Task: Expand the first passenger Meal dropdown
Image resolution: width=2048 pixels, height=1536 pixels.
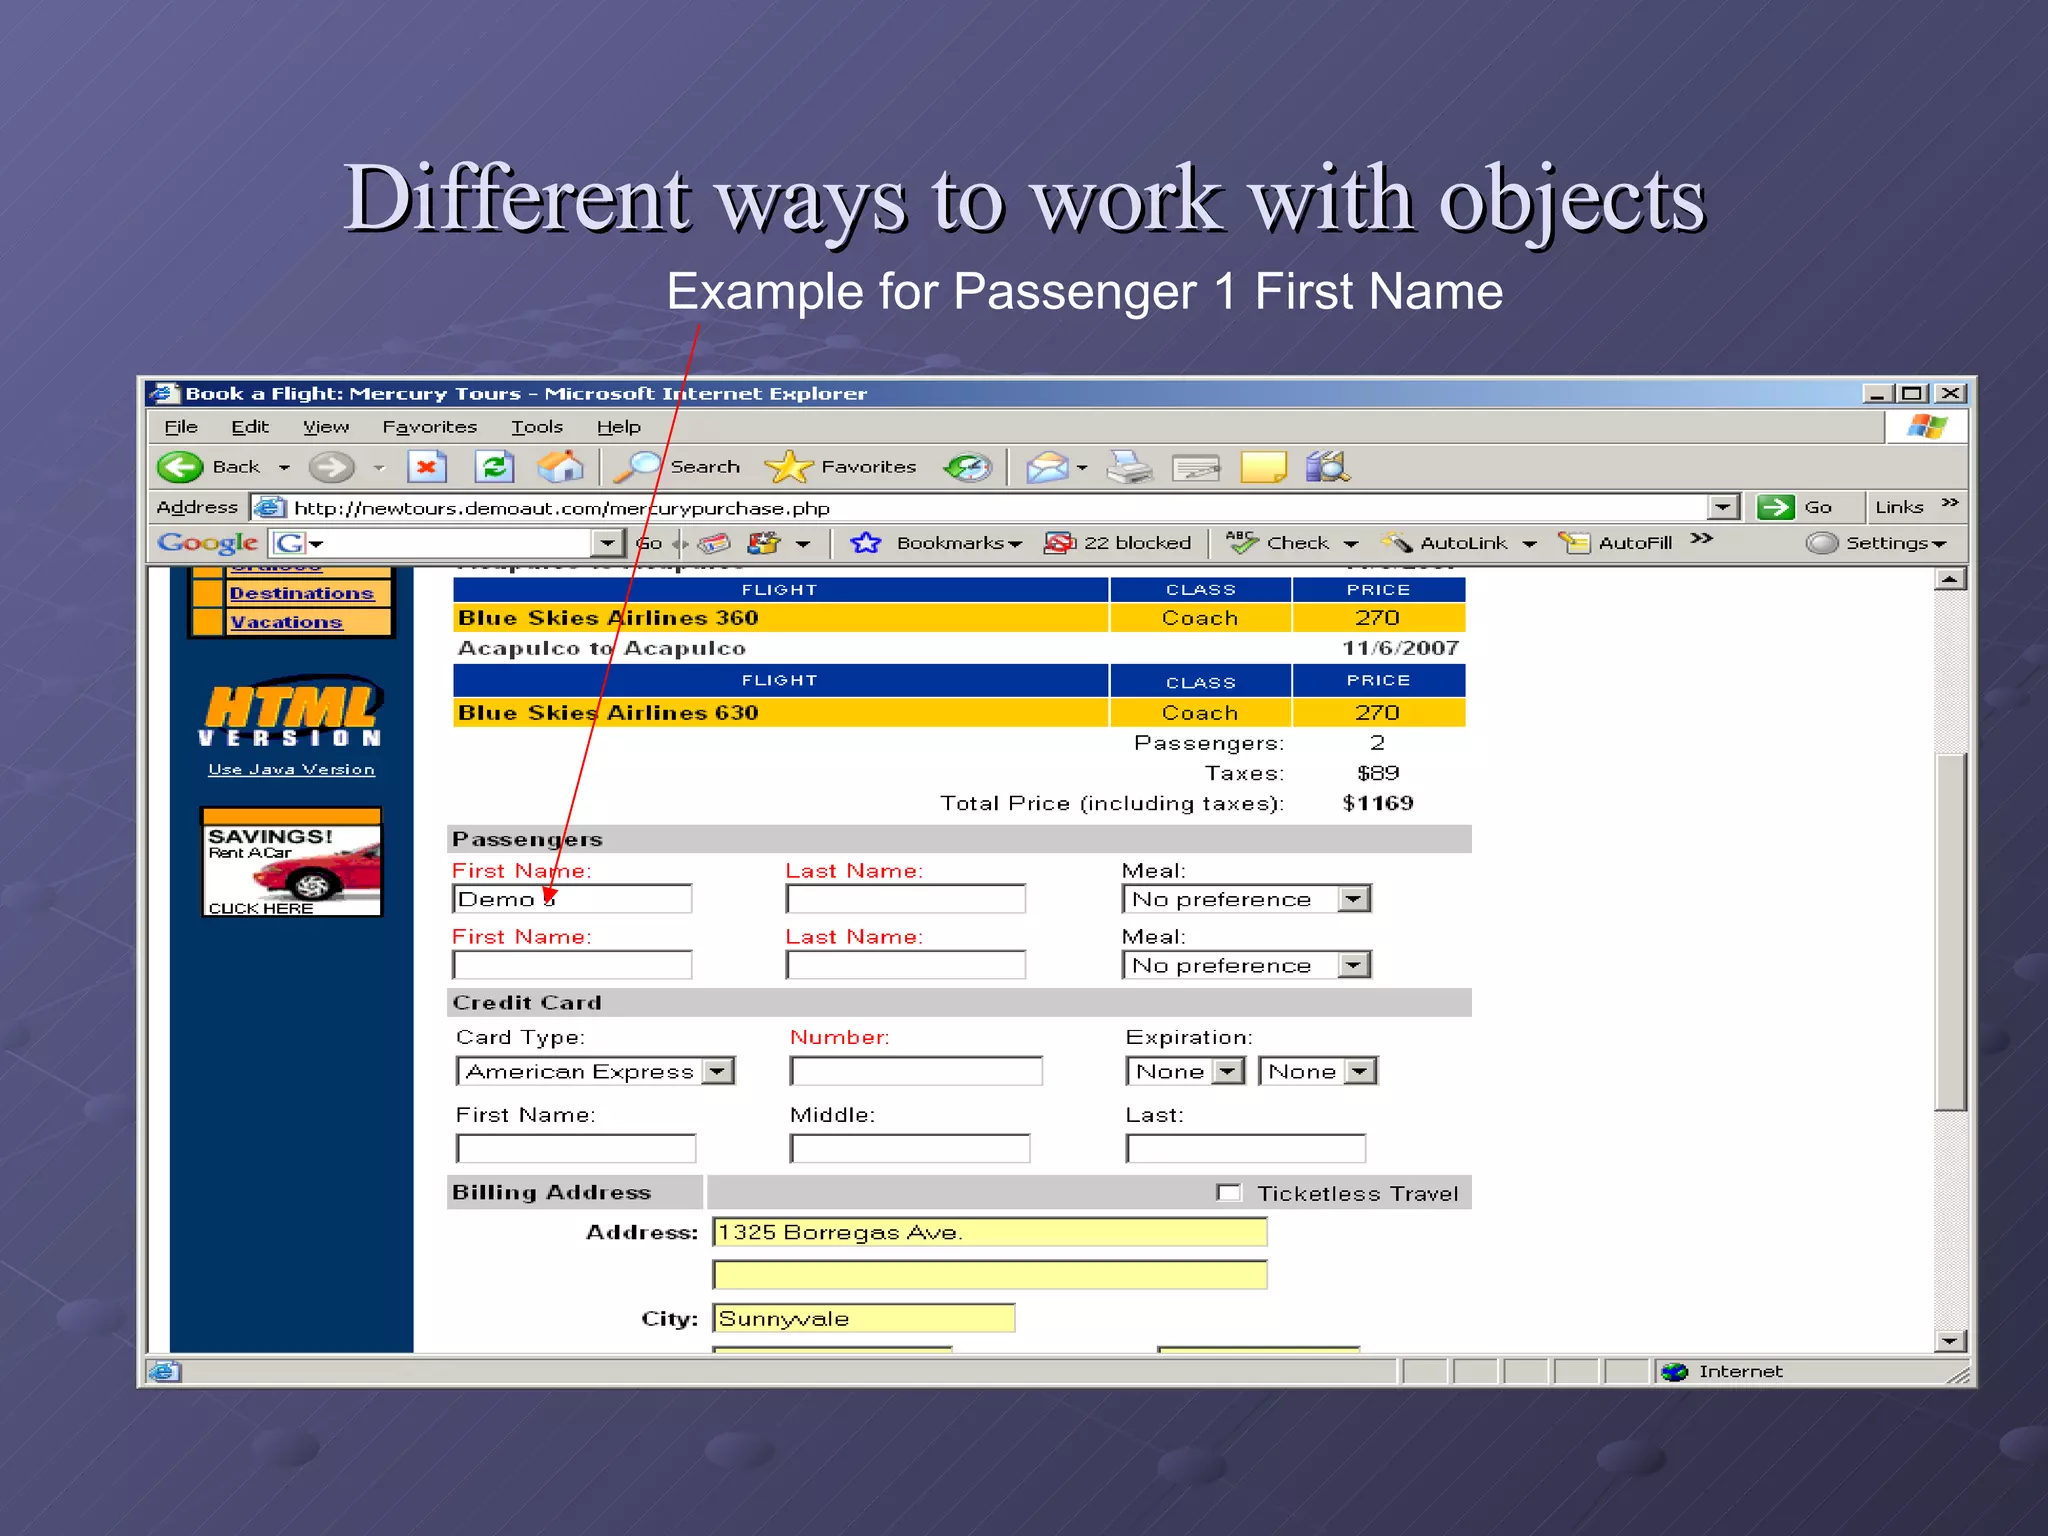Action: tap(1353, 899)
